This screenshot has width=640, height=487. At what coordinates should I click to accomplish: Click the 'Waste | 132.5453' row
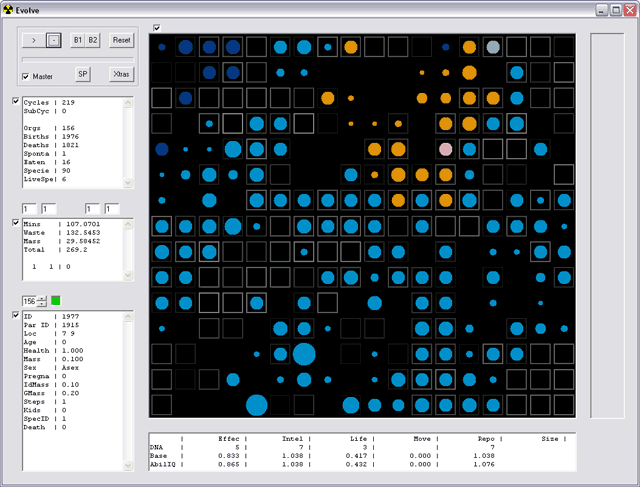click(62, 233)
